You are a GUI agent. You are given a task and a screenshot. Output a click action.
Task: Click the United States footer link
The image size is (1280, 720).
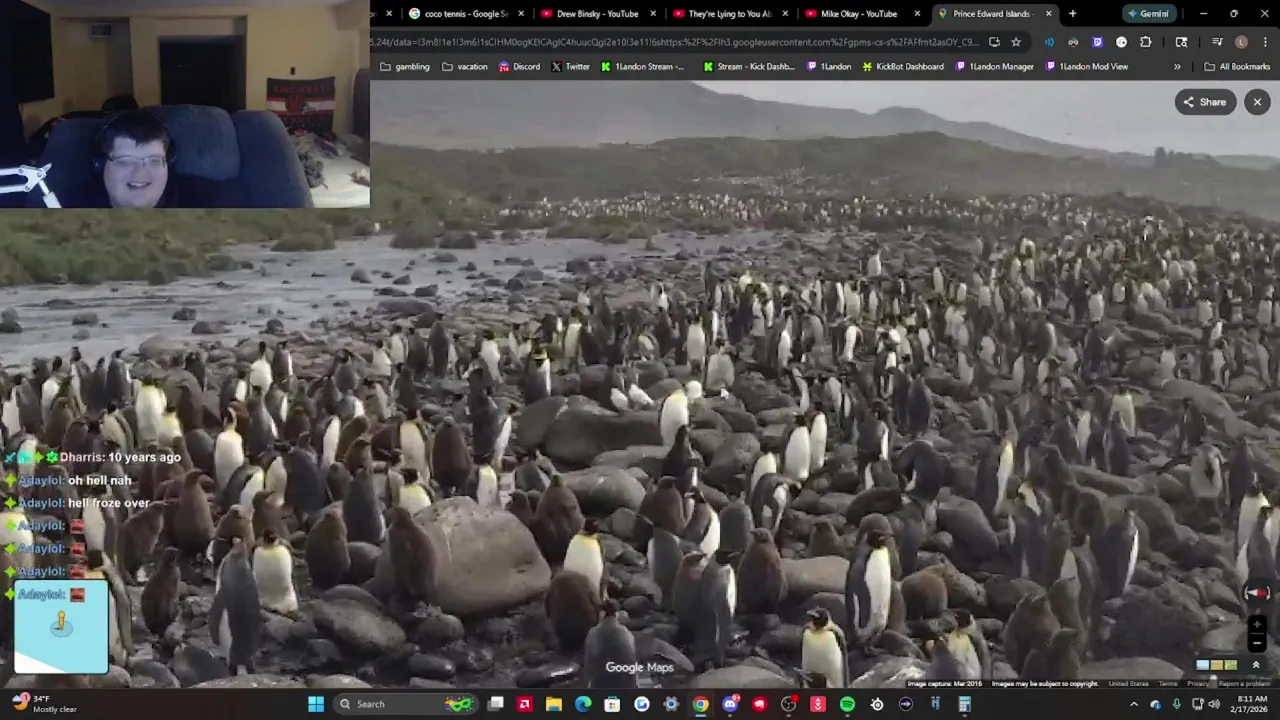tap(1128, 684)
